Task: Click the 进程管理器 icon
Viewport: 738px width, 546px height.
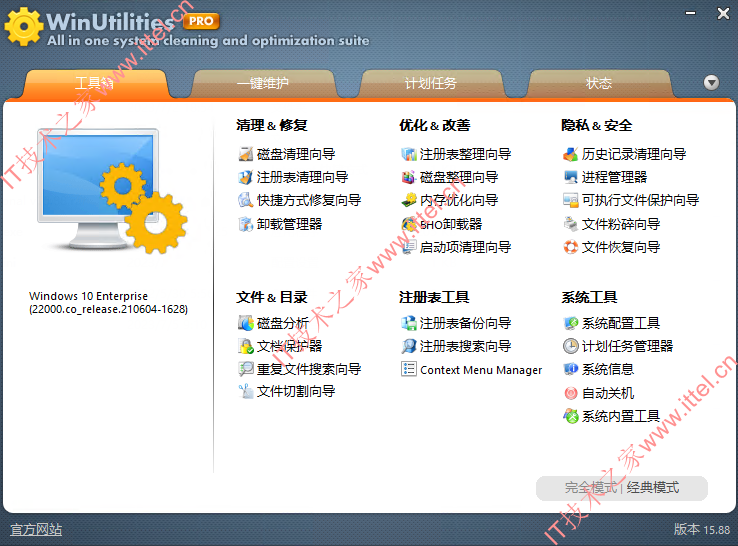Action: tap(570, 177)
